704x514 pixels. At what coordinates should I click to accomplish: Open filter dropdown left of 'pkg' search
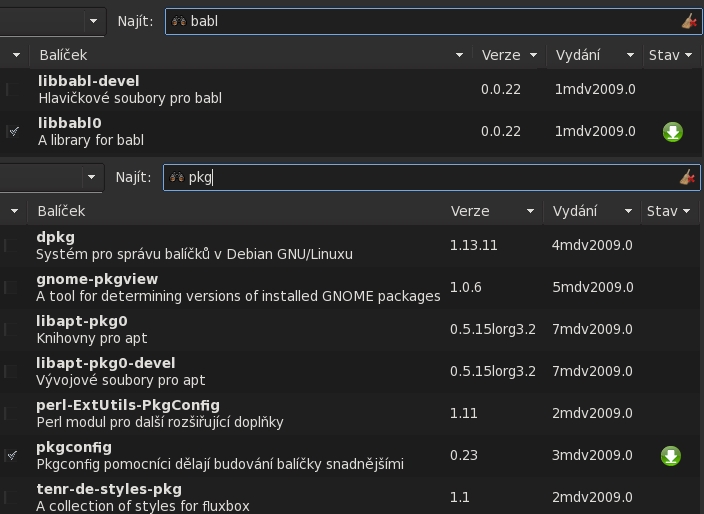point(91,177)
